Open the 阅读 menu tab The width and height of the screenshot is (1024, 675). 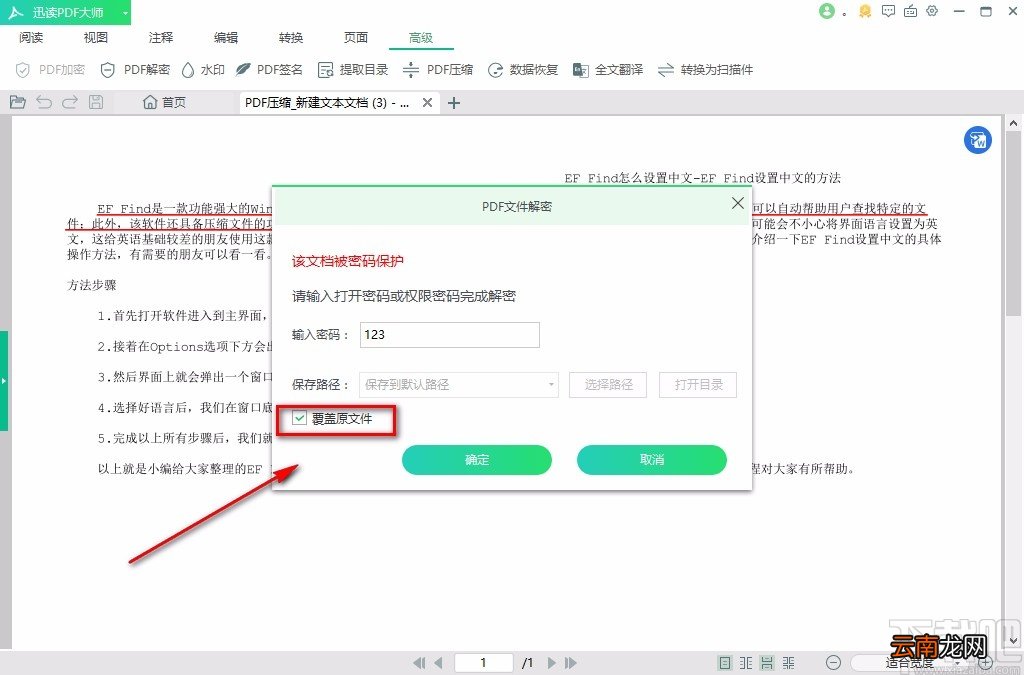coord(31,38)
